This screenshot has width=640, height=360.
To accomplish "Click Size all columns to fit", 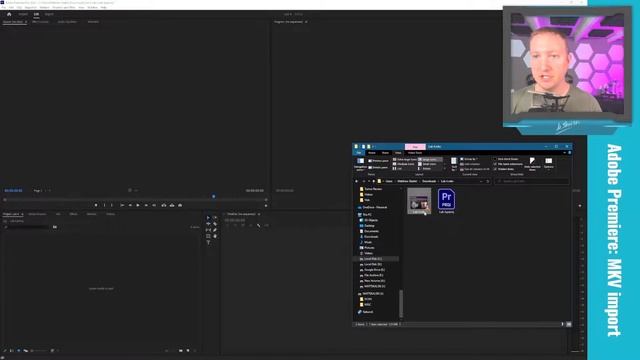I will (476, 169).
